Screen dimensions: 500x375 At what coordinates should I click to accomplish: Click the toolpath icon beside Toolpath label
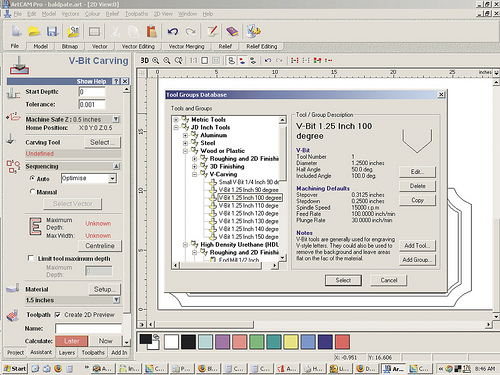point(13,315)
